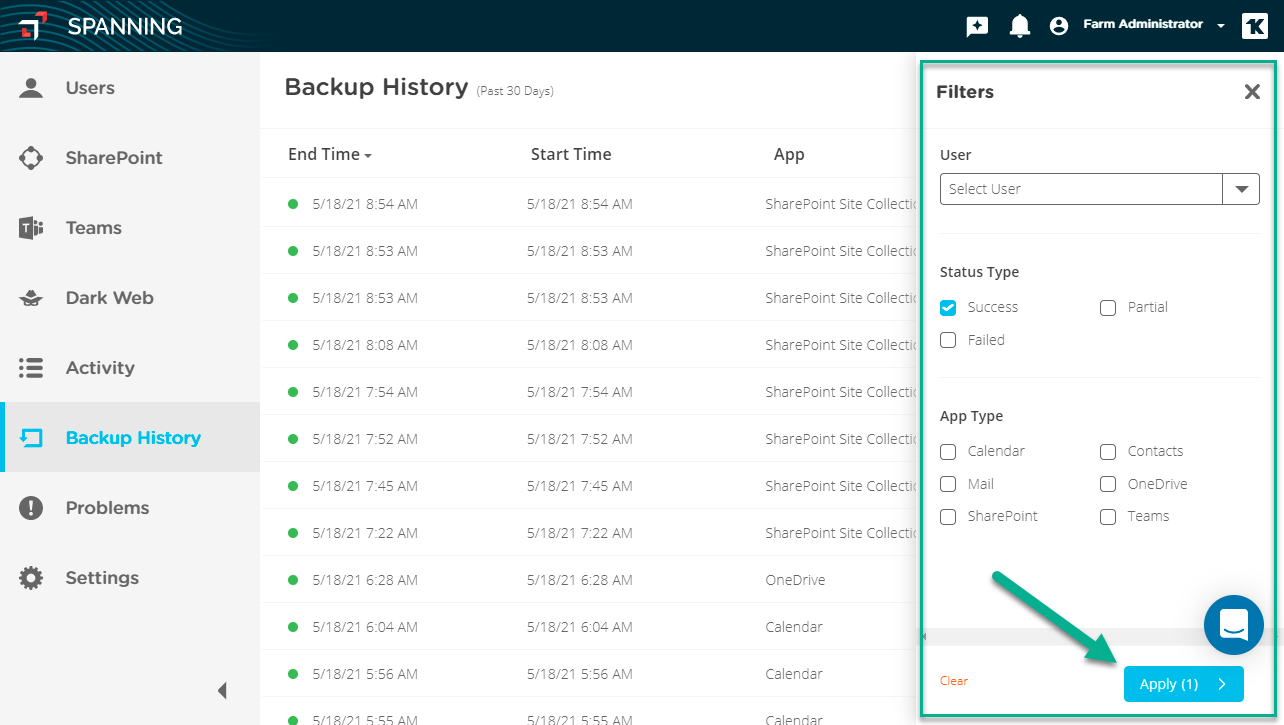Uncheck the Success status checkbox
Image resolution: width=1284 pixels, height=725 pixels.
tap(948, 307)
